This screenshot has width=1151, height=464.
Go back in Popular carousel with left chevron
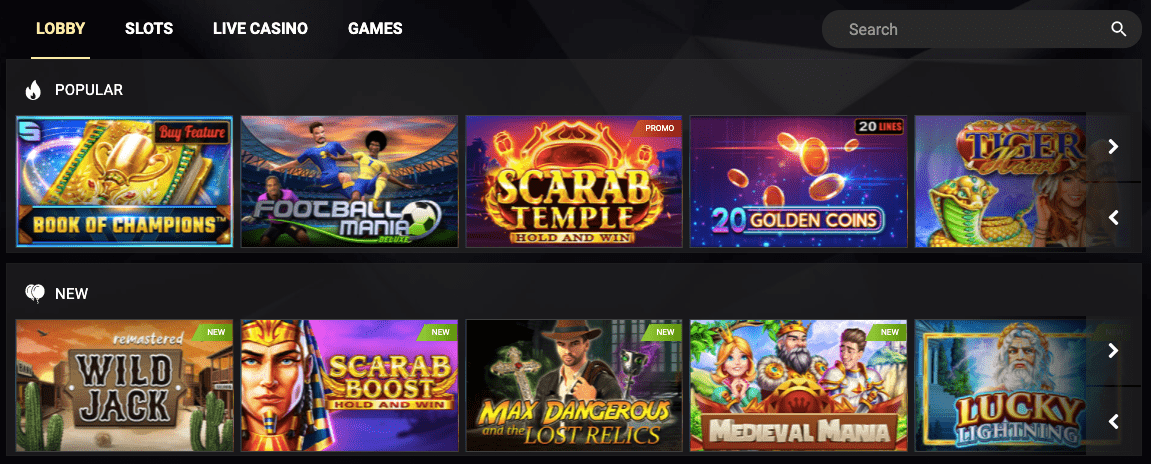point(1114,217)
